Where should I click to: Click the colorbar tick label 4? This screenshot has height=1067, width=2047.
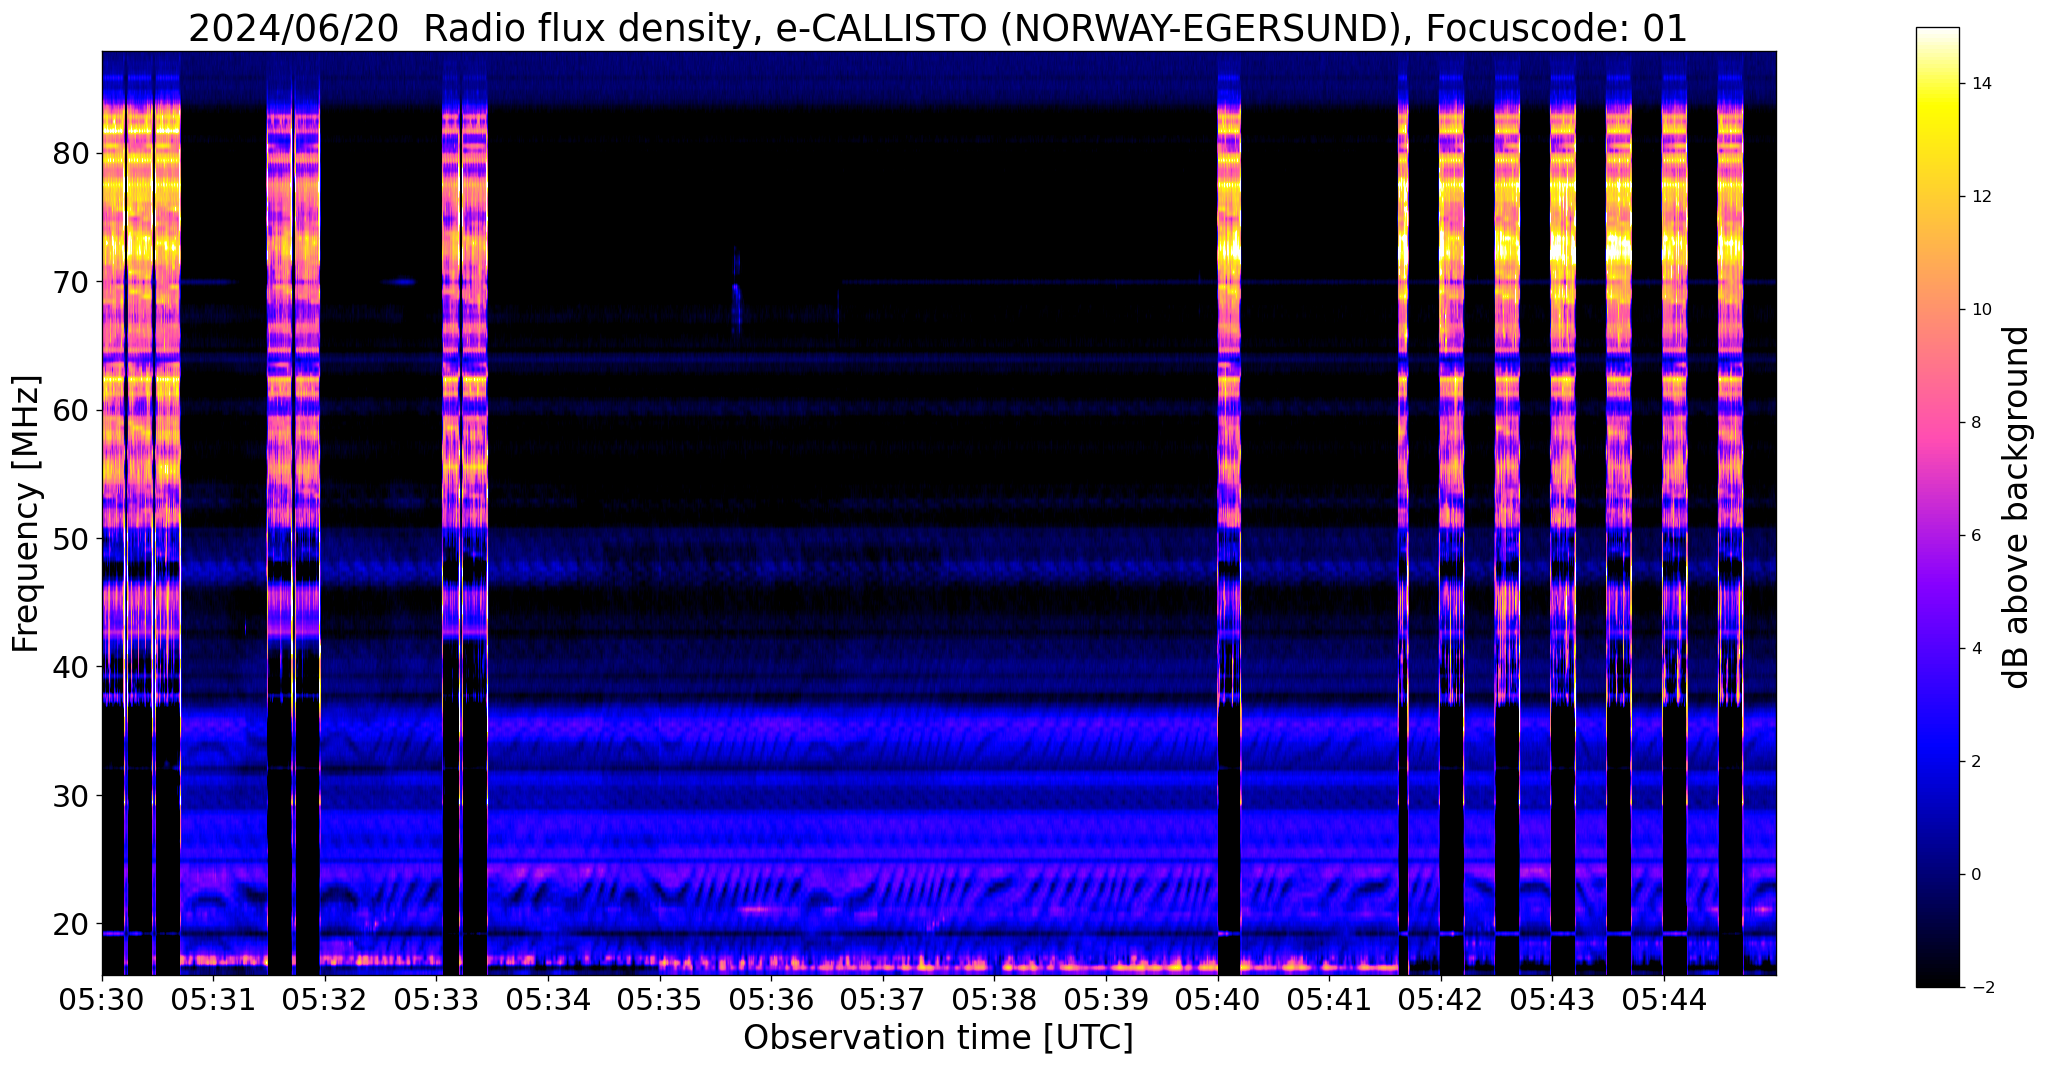tap(1974, 649)
